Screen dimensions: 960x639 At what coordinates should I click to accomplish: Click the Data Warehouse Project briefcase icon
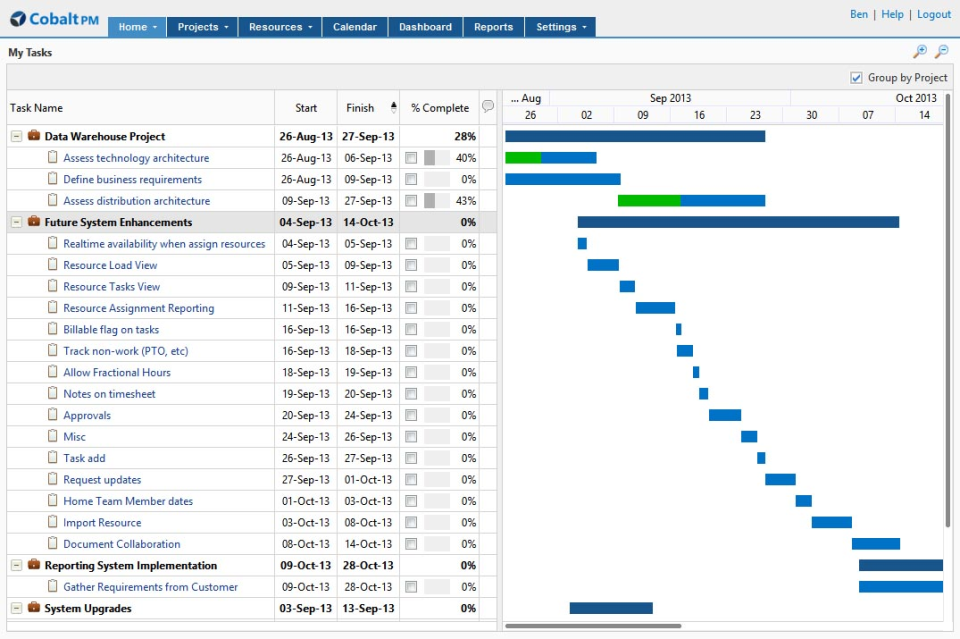pos(33,136)
